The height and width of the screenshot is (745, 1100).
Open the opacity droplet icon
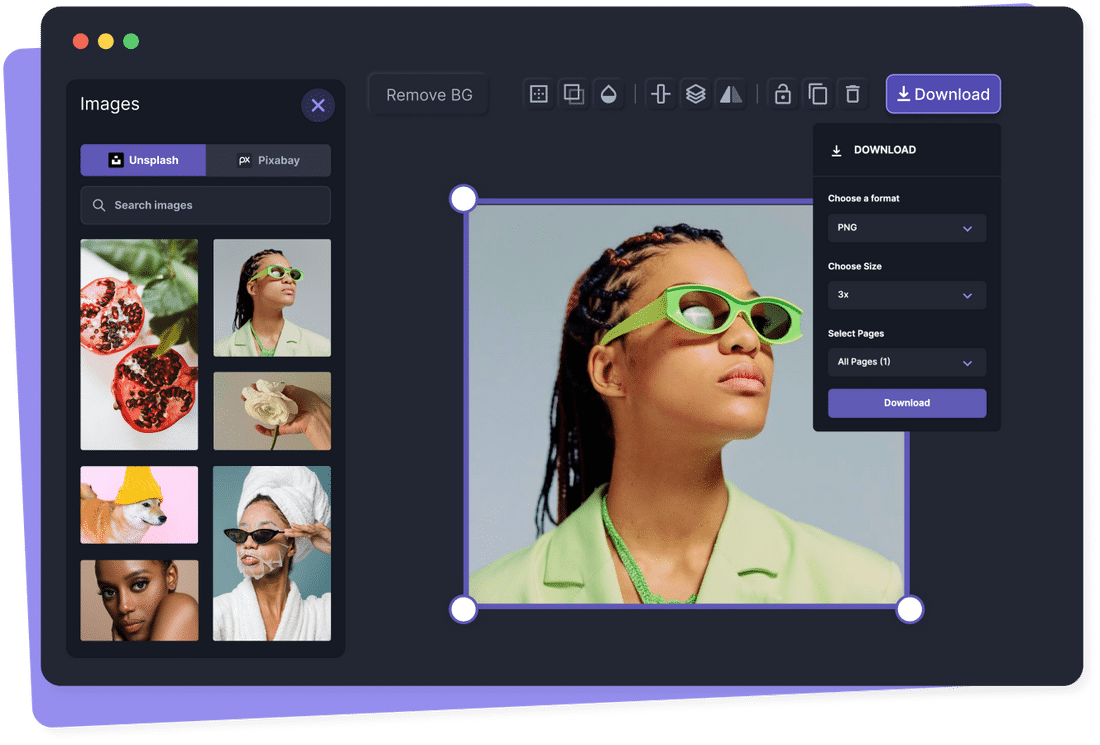coord(608,94)
